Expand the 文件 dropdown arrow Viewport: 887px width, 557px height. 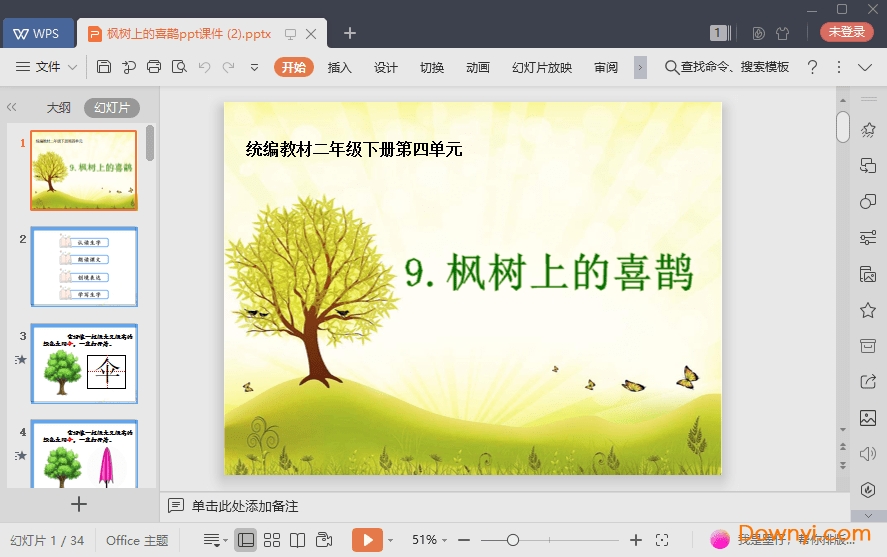[x=72, y=67]
